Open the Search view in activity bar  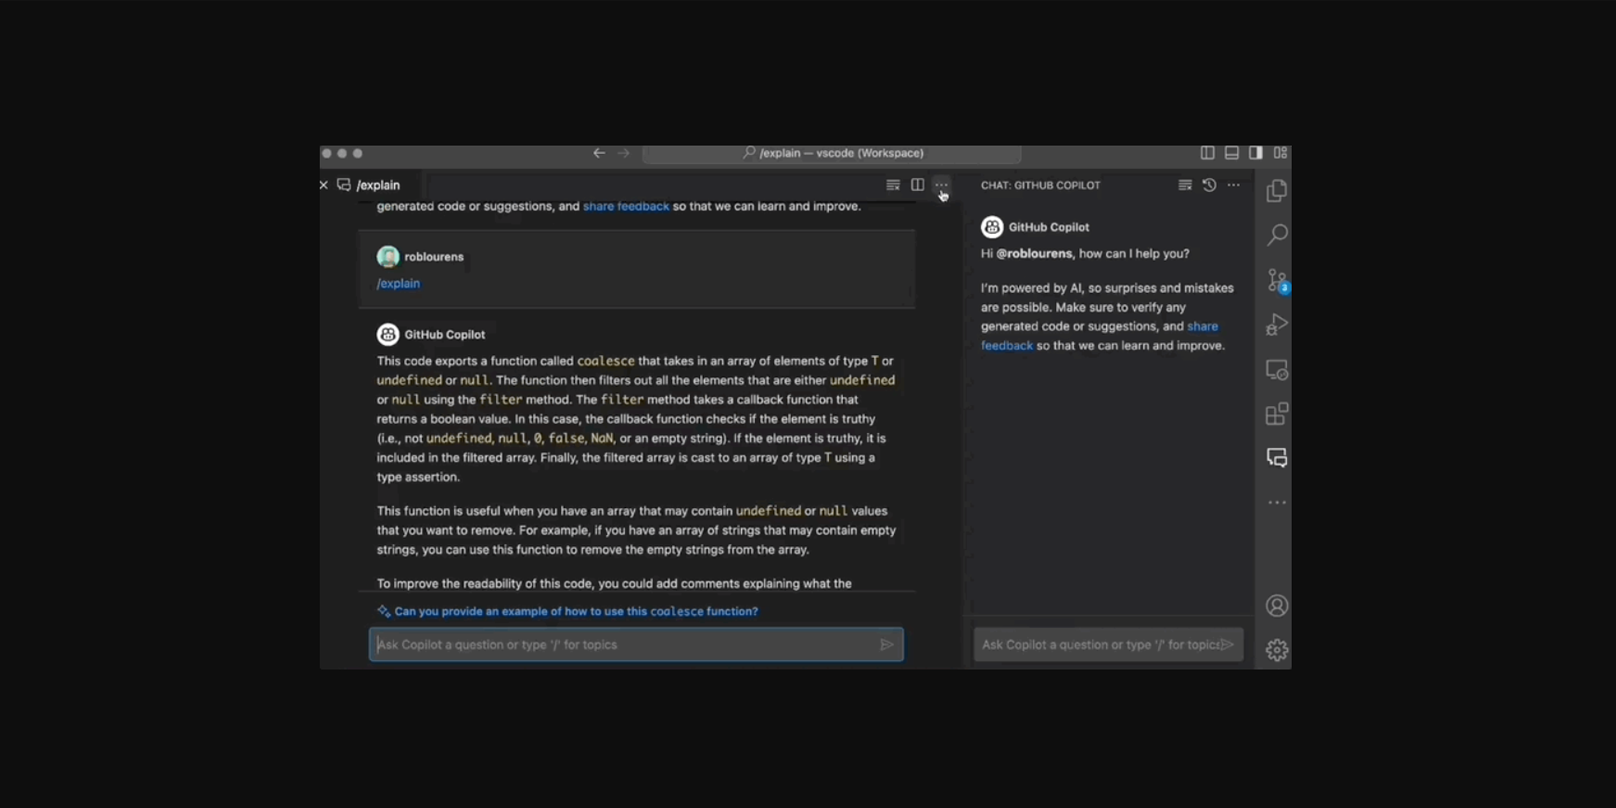pyautogui.click(x=1276, y=235)
